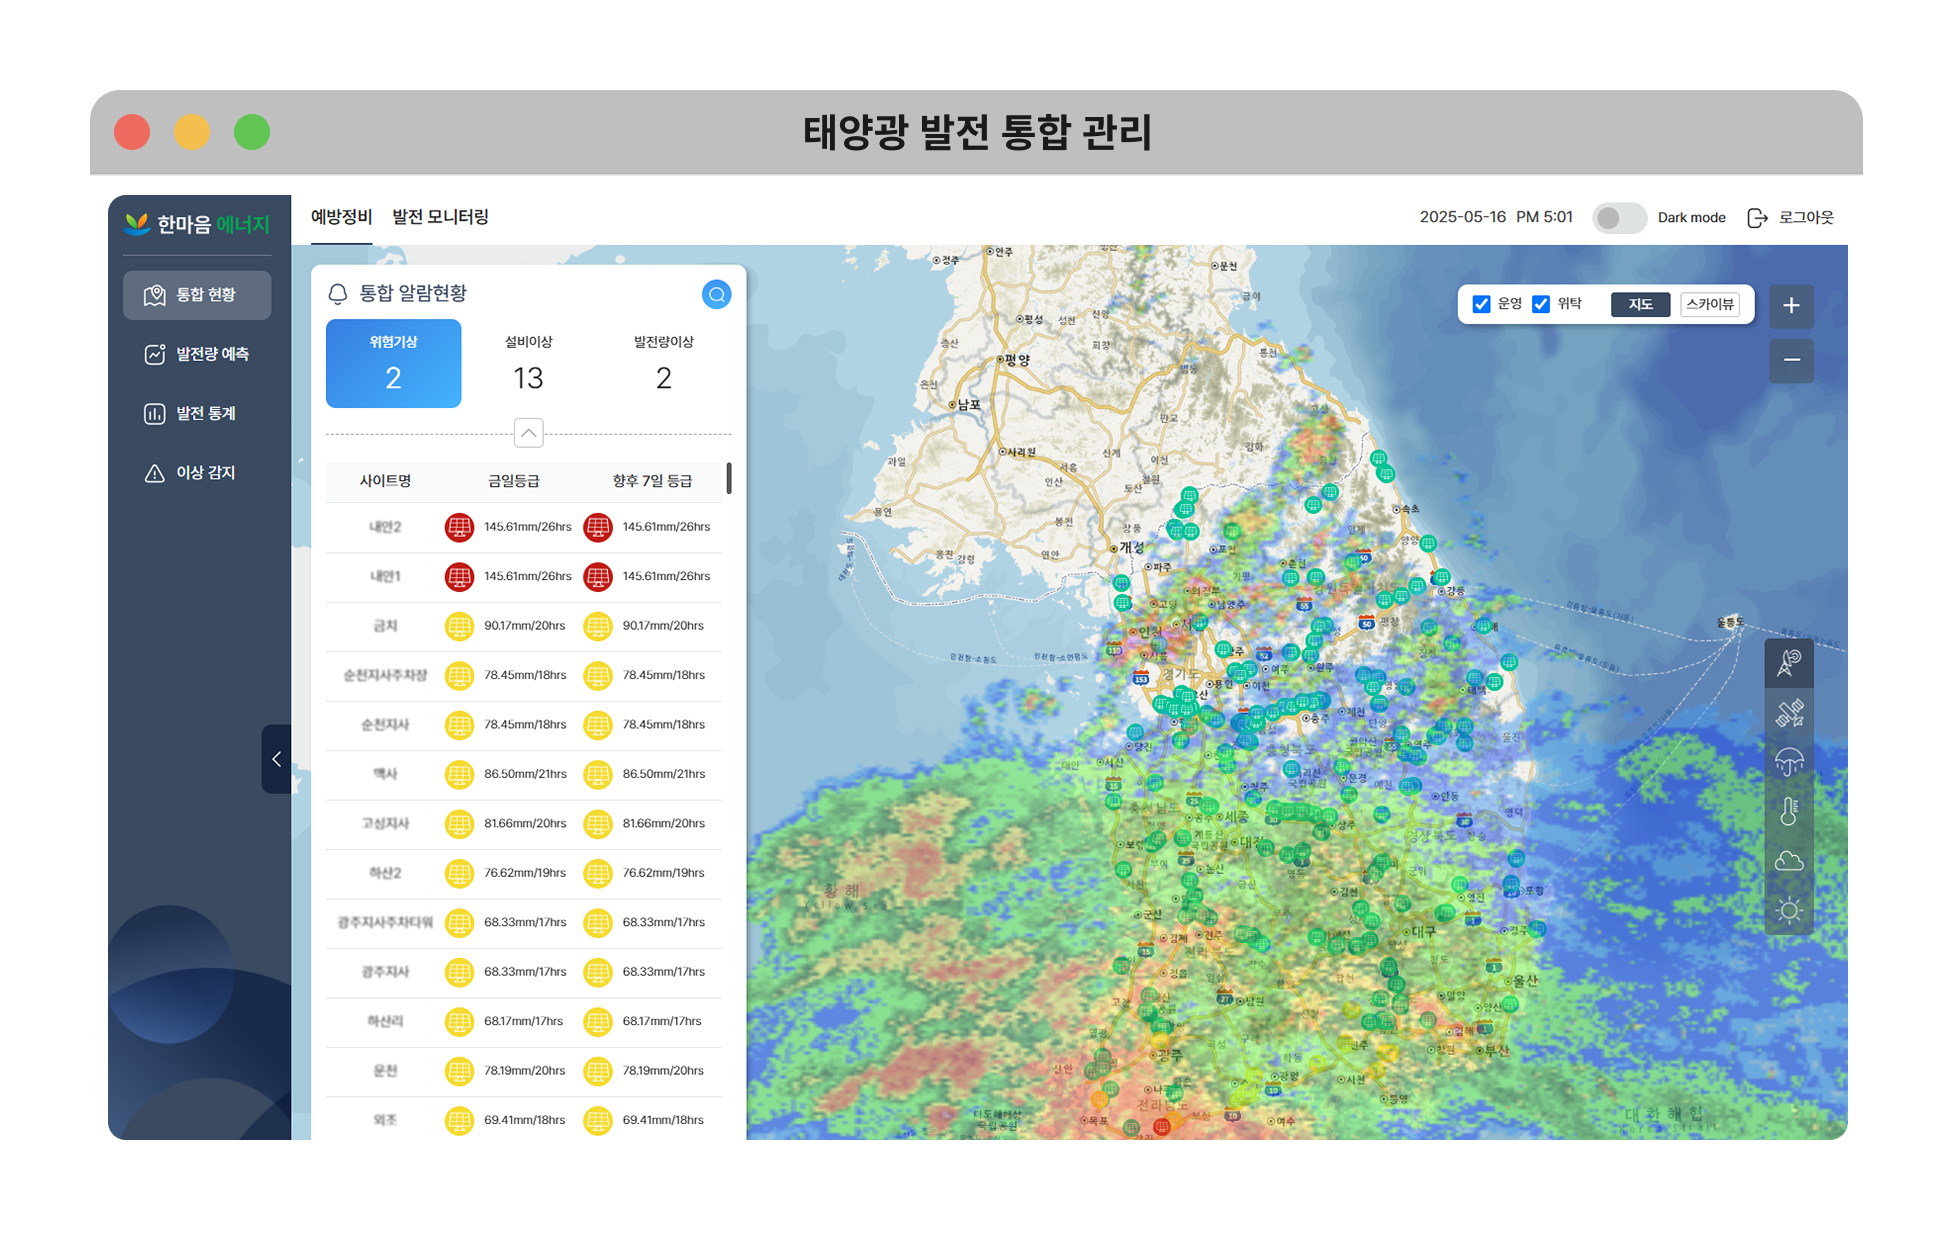Uncheck the 운영 checkbox
Screen dimensions: 1953x1248
pos(1481,304)
